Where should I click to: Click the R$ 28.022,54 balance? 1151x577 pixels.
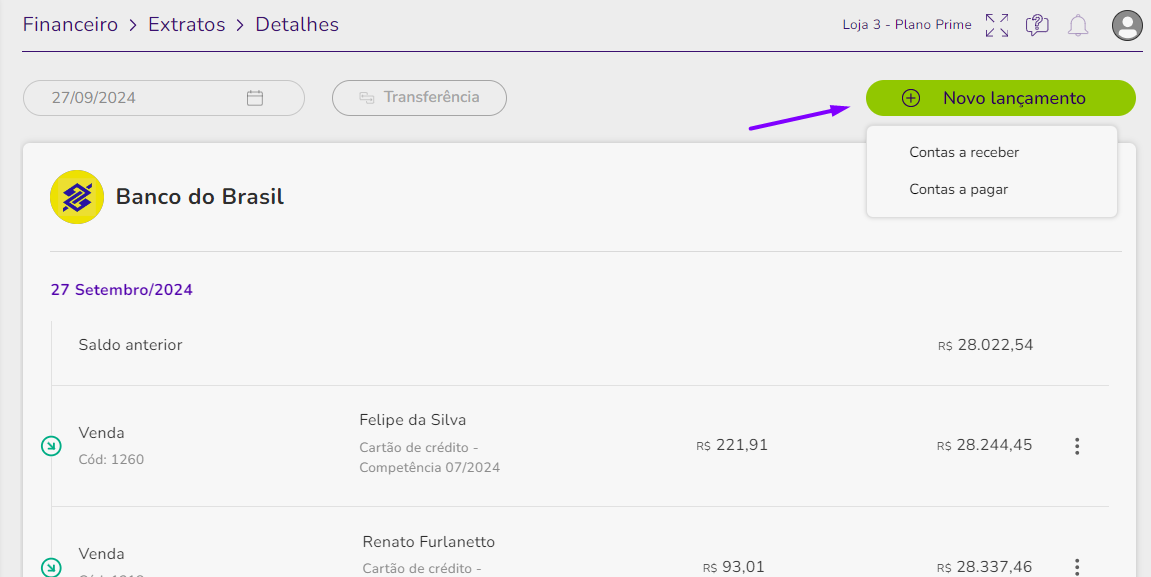click(985, 344)
